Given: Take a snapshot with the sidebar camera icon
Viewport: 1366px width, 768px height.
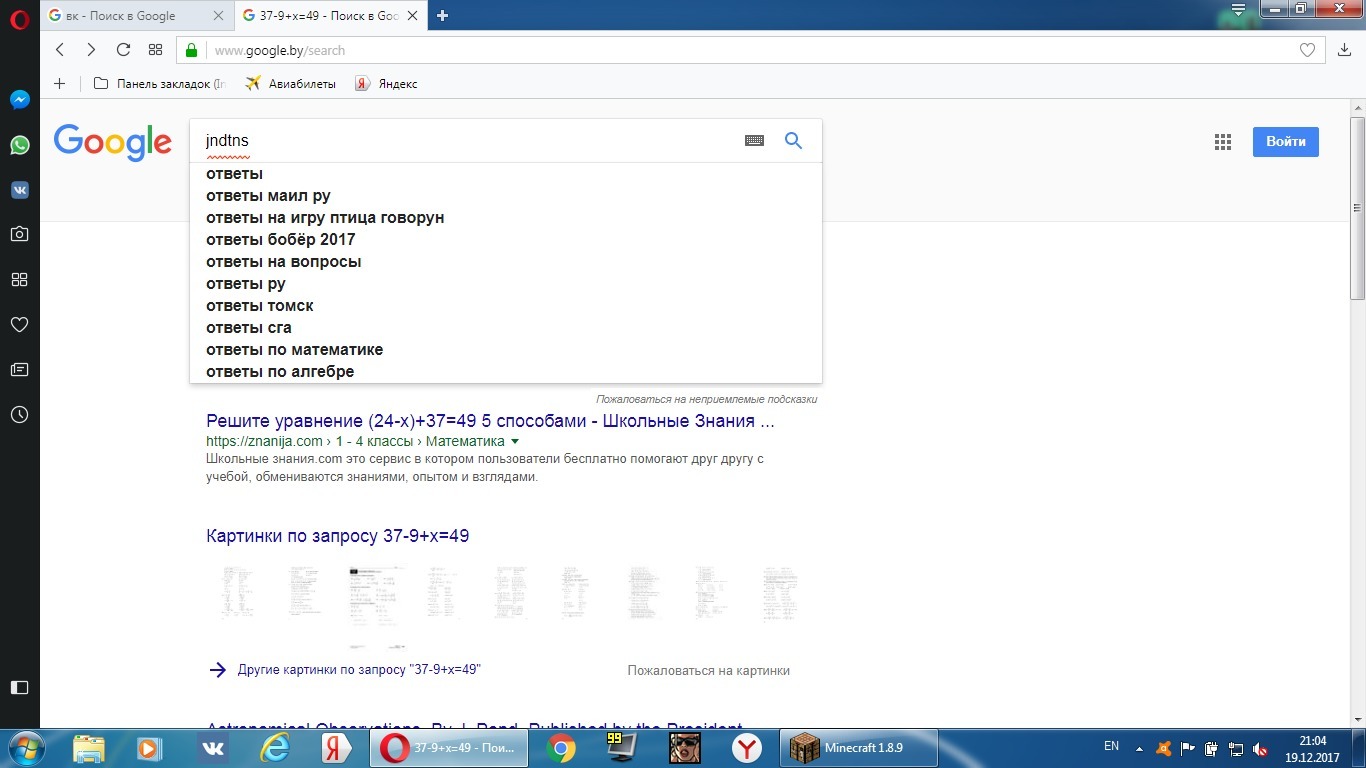Looking at the screenshot, I should point(19,234).
